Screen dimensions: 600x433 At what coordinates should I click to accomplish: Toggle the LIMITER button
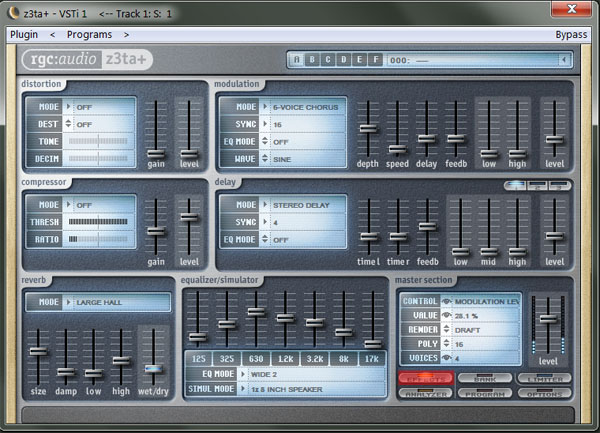(545, 378)
